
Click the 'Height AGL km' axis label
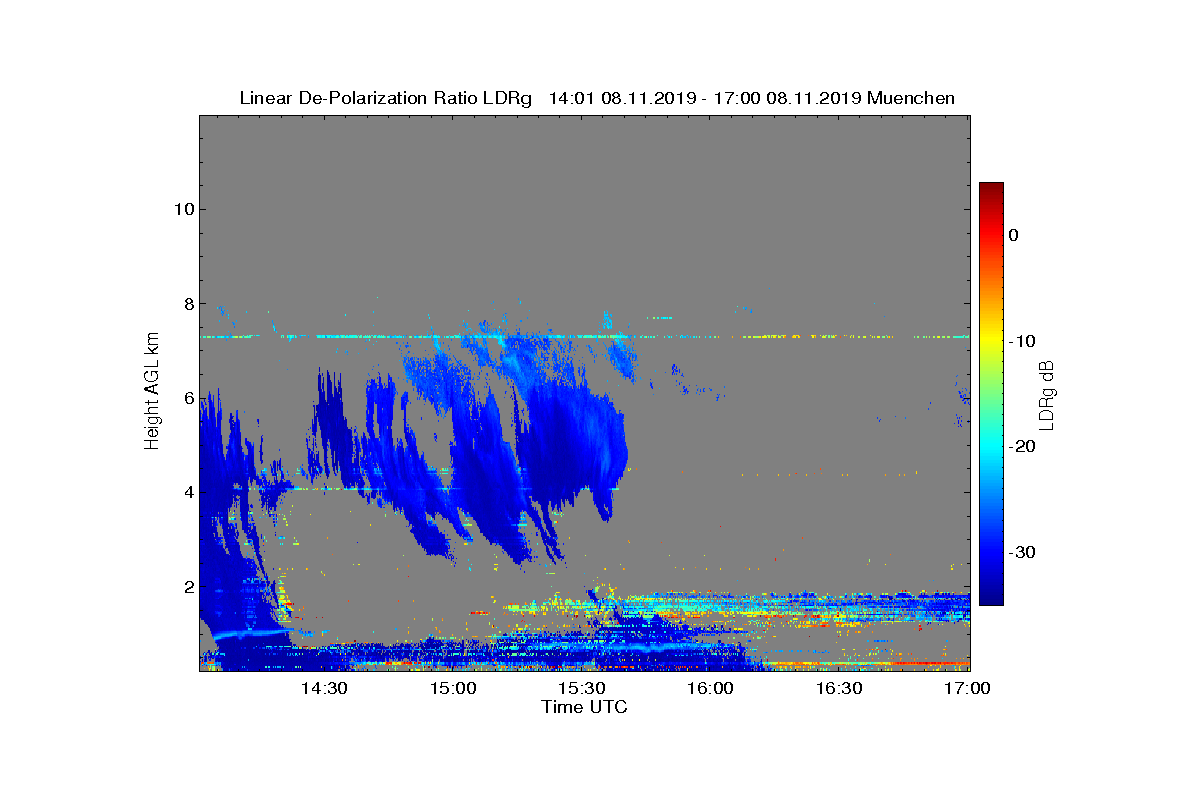(x=152, y=392)
